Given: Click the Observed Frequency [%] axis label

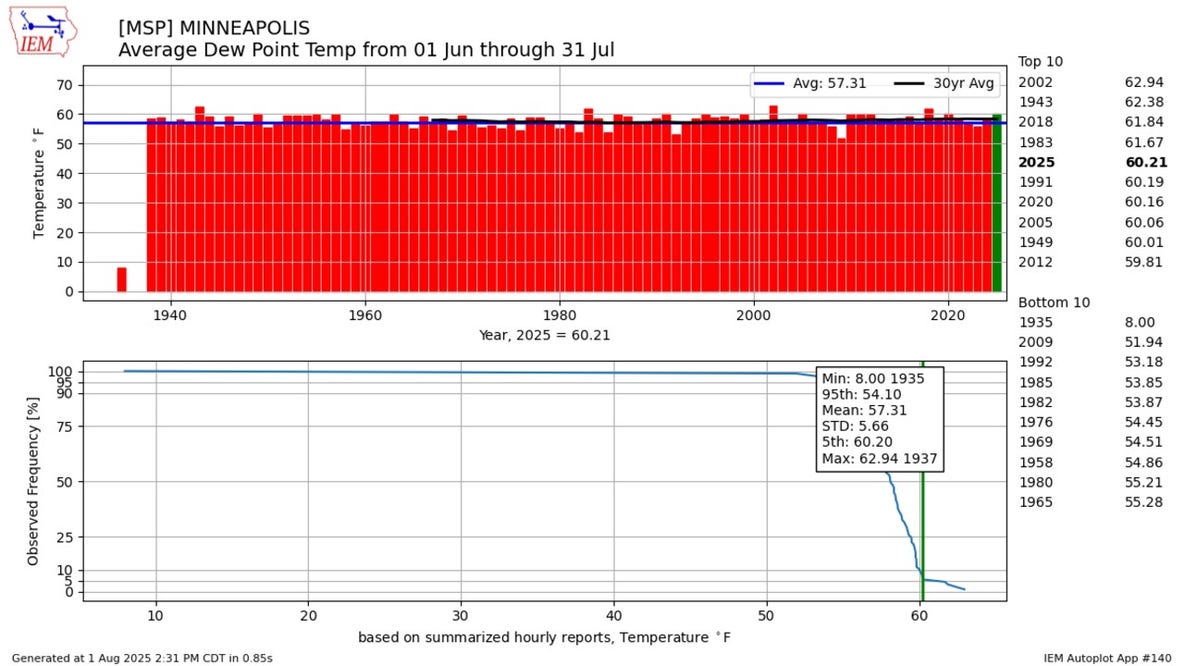Looking at the screenshot, I should [33, 480].
